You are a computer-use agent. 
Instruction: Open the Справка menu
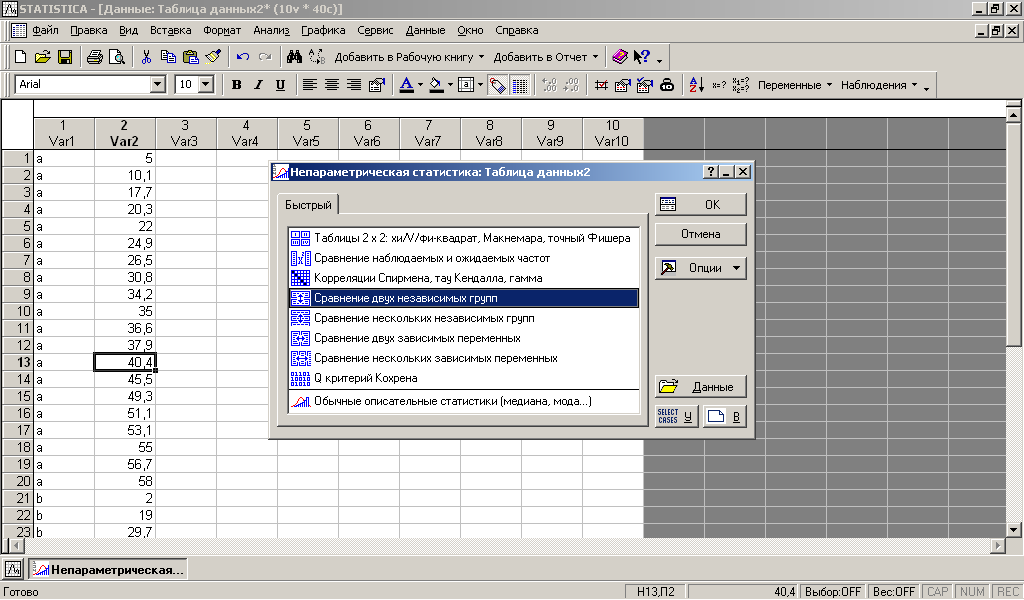(517, 30)
